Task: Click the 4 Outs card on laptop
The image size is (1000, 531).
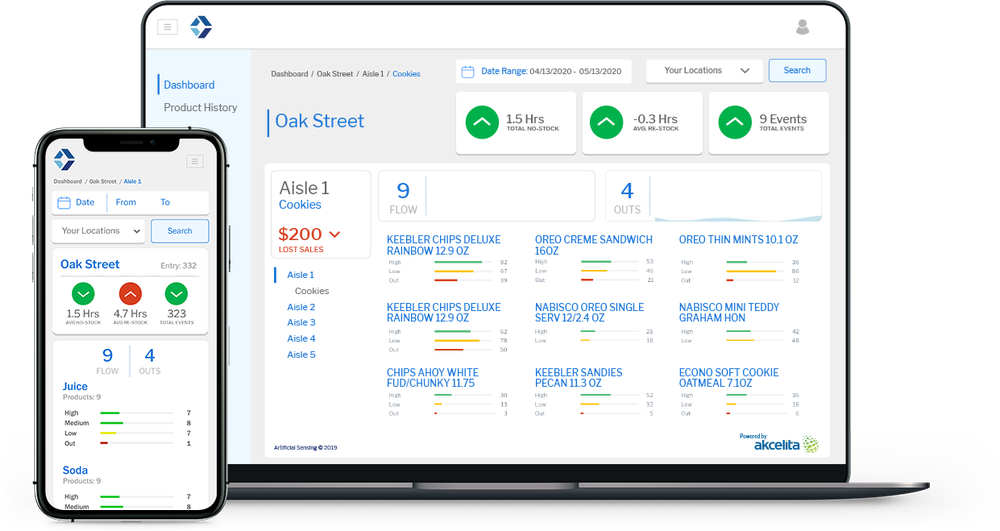Action: click(x=714, y=196)
